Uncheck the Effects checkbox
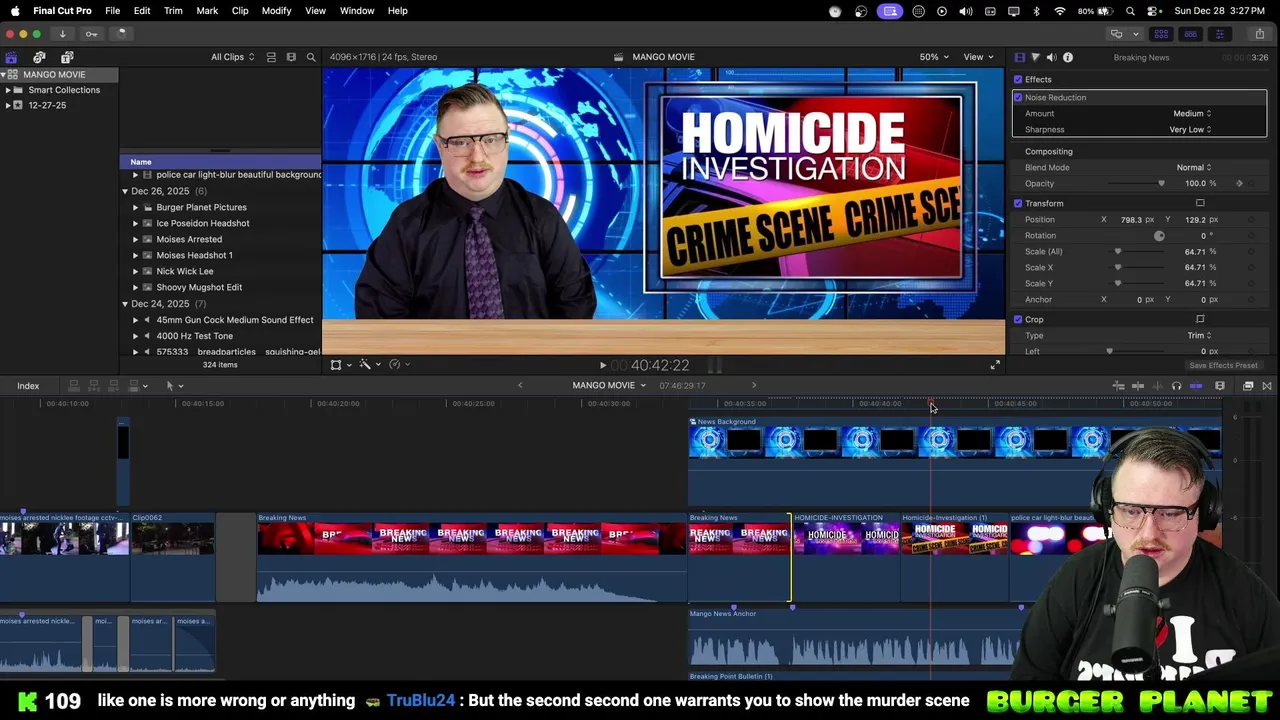This screenshot has height=720, width=1280. pos(1018,79)
